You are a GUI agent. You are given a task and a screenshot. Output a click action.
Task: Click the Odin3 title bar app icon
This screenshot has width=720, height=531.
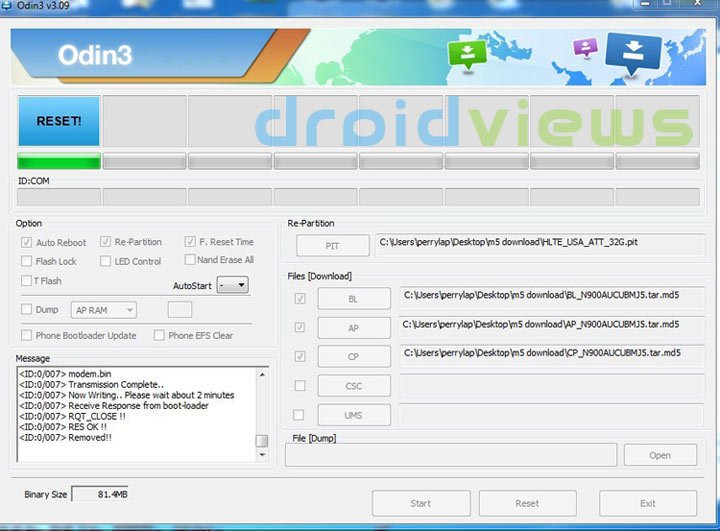(x=6, y=6)
